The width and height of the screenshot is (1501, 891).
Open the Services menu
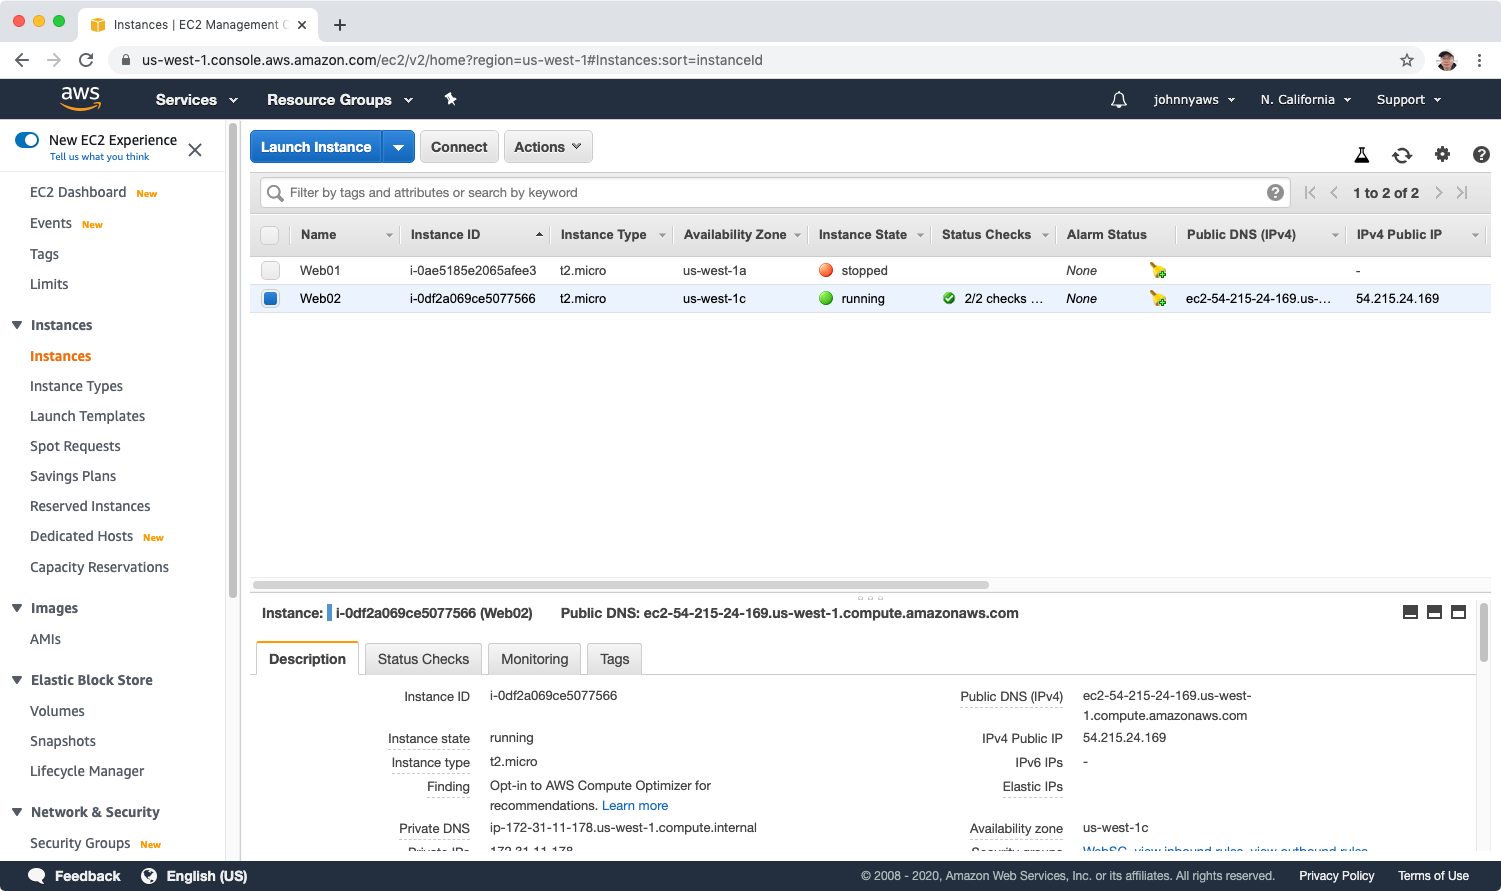pyautogui.click(x=197, y=100)
